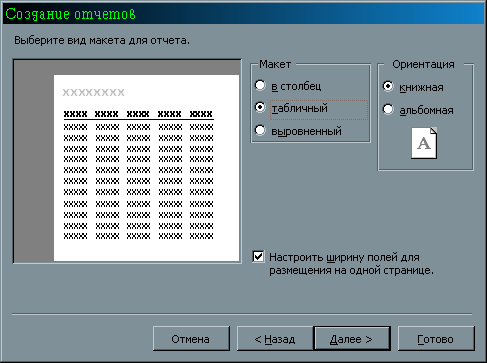Click the 'Создание отчетов' title bar

click(x=243, y=14)
